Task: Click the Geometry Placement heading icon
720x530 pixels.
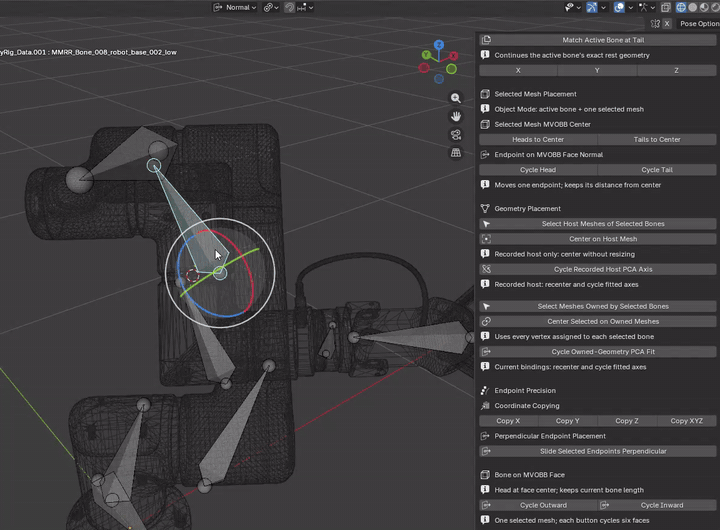Action: pyautogui.click(x=485, y=209)
